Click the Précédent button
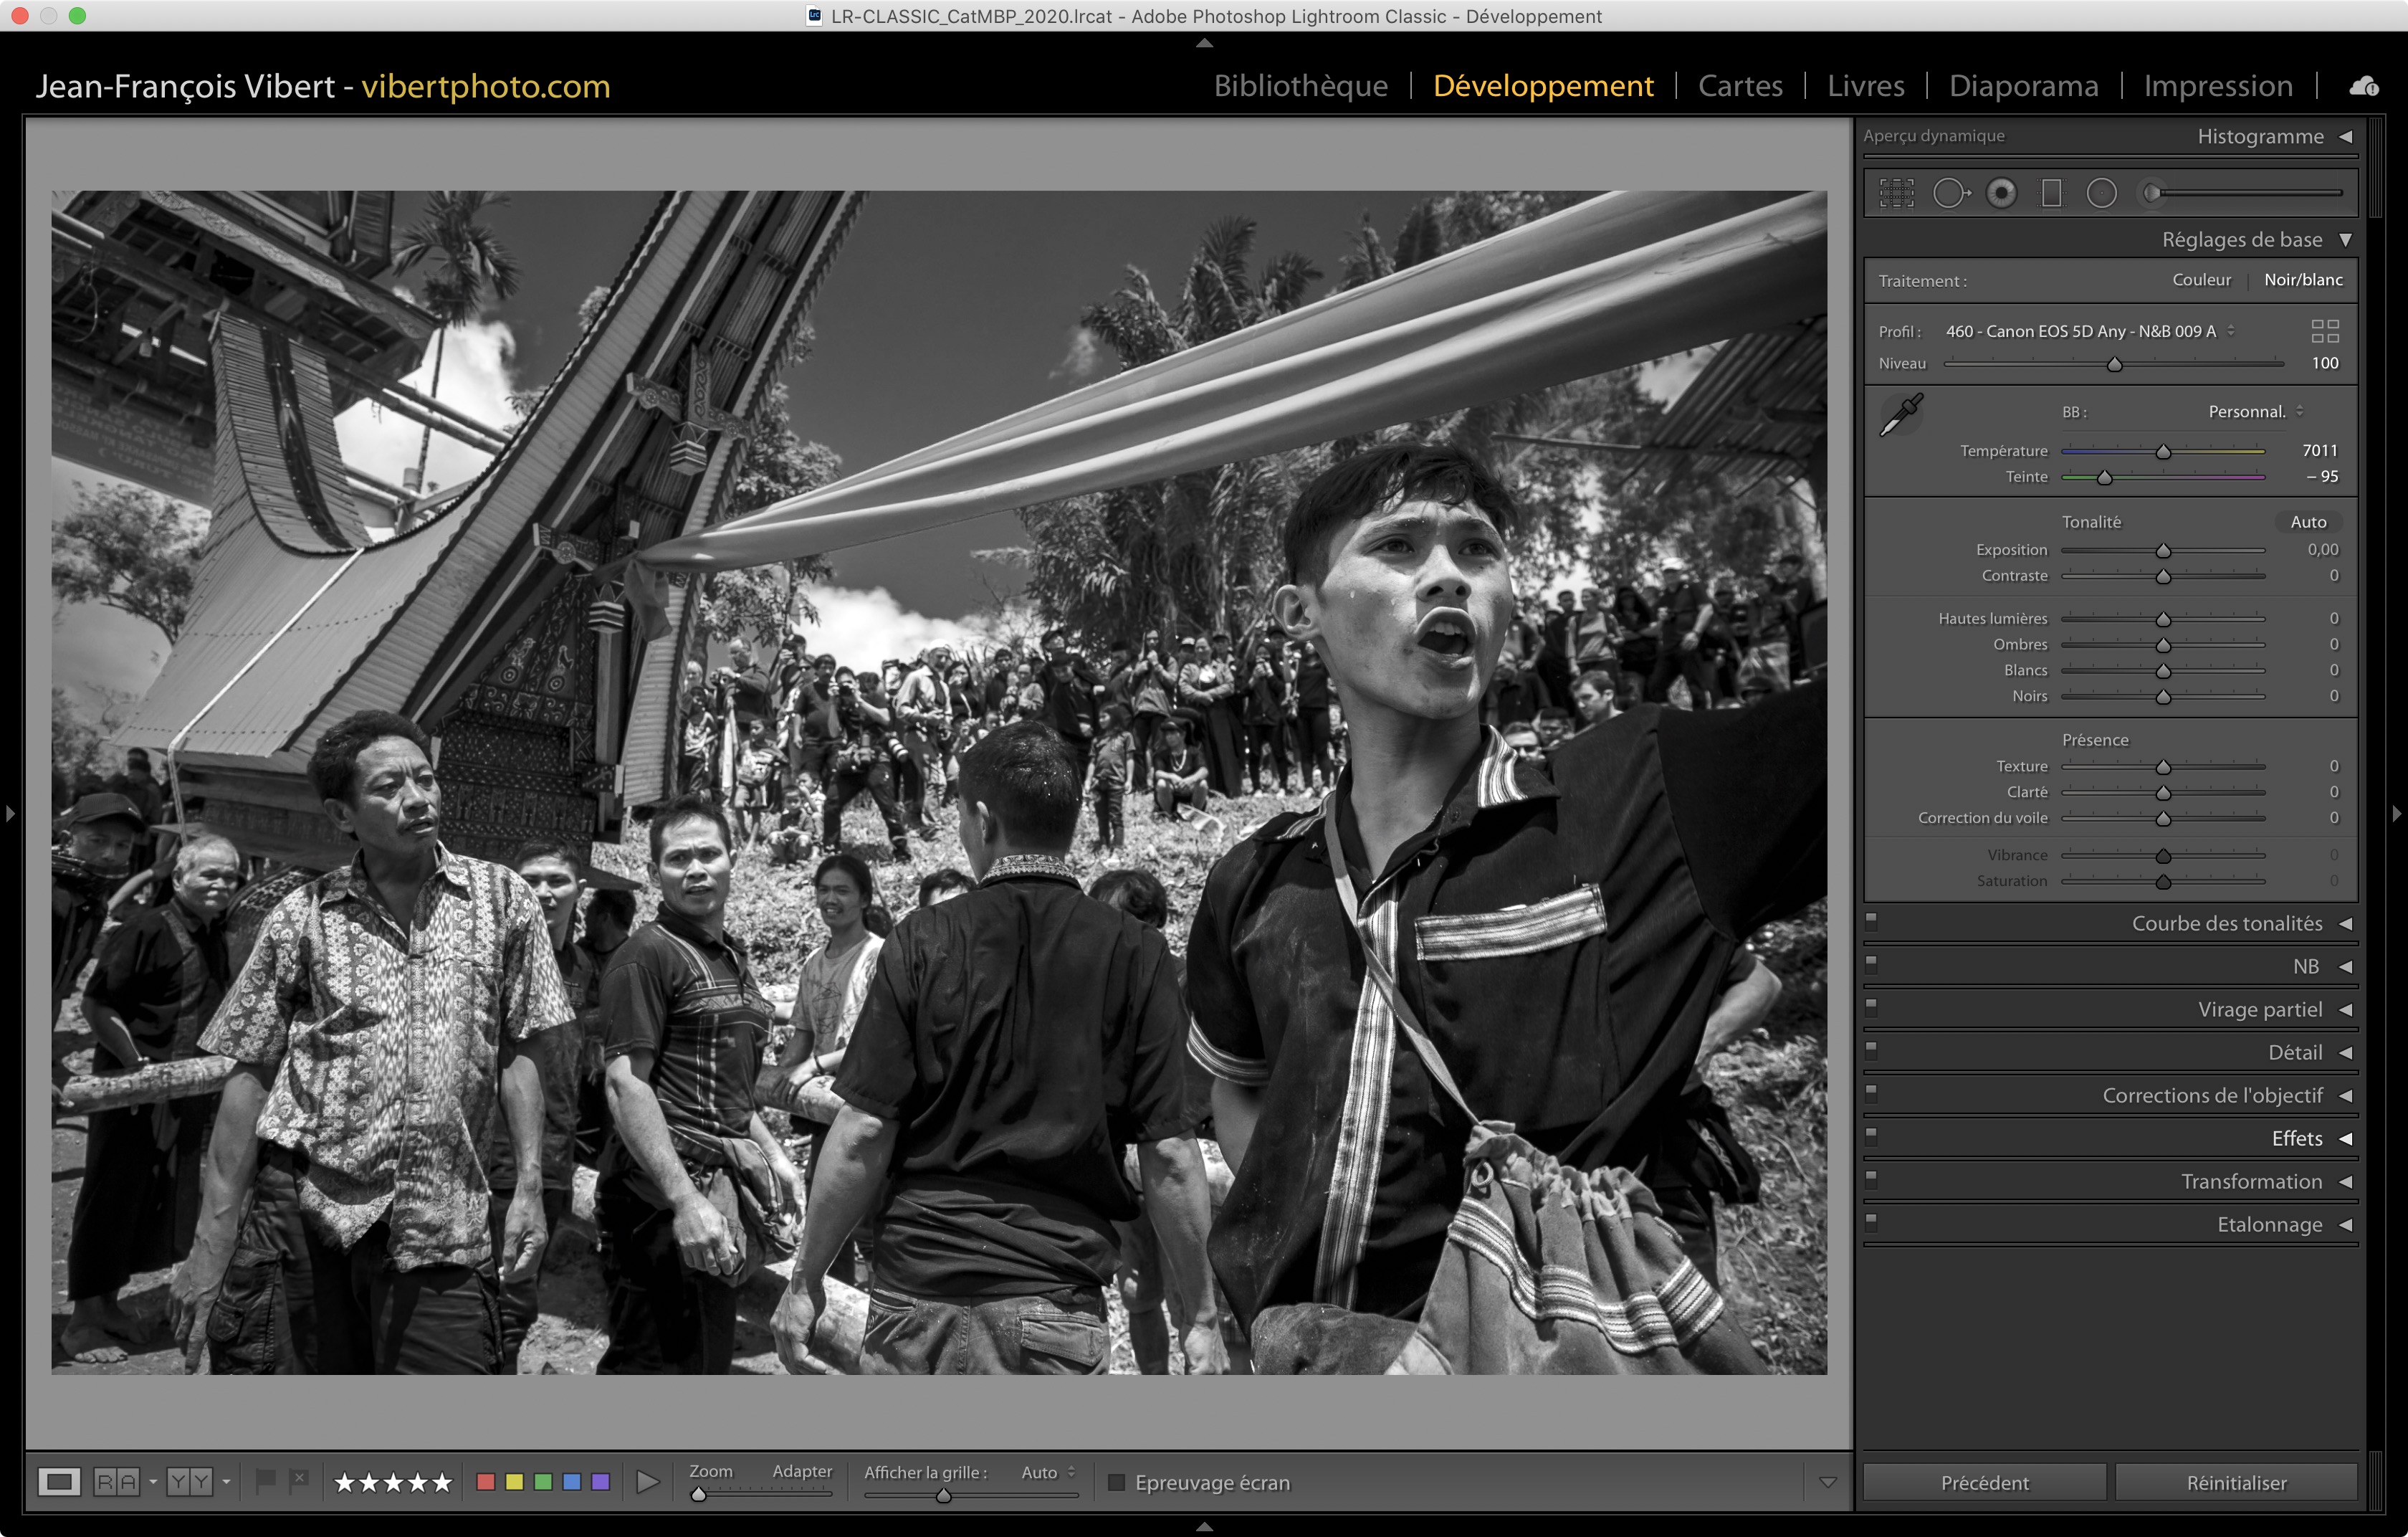2408x1537 pixels. 1984,1482
